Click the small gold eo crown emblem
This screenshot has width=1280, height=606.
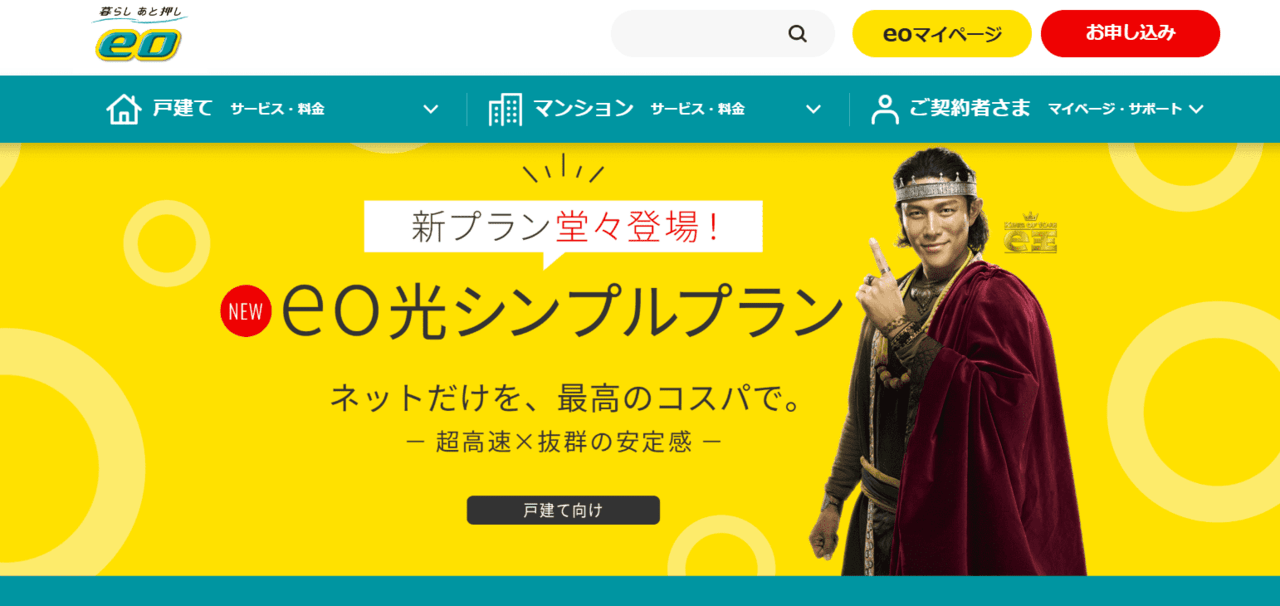coord(1030,234)
